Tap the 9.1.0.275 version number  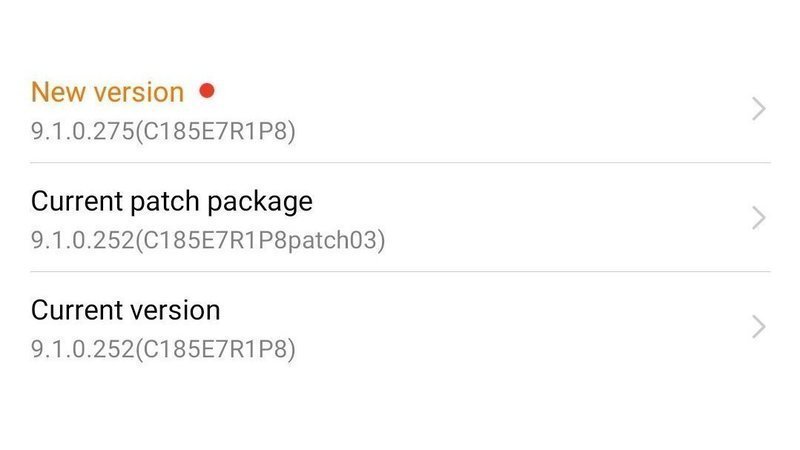click(80, 131)
